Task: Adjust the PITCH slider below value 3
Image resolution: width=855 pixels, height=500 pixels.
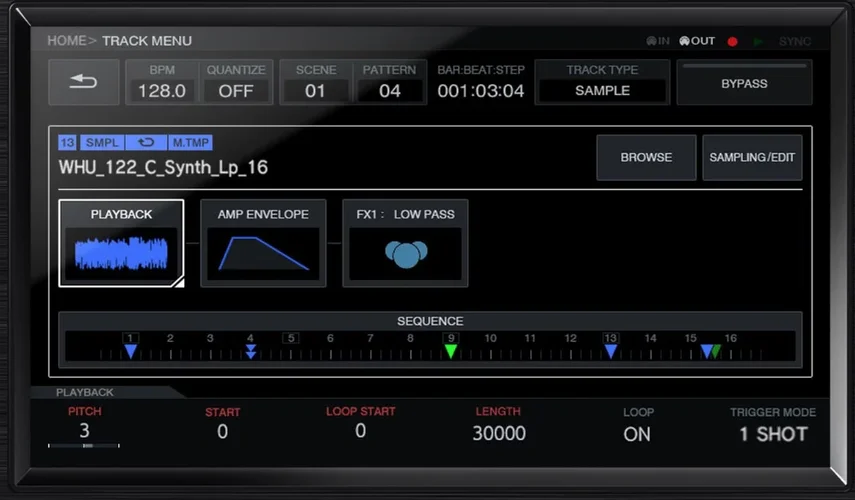Action: [x=84, y=445]
